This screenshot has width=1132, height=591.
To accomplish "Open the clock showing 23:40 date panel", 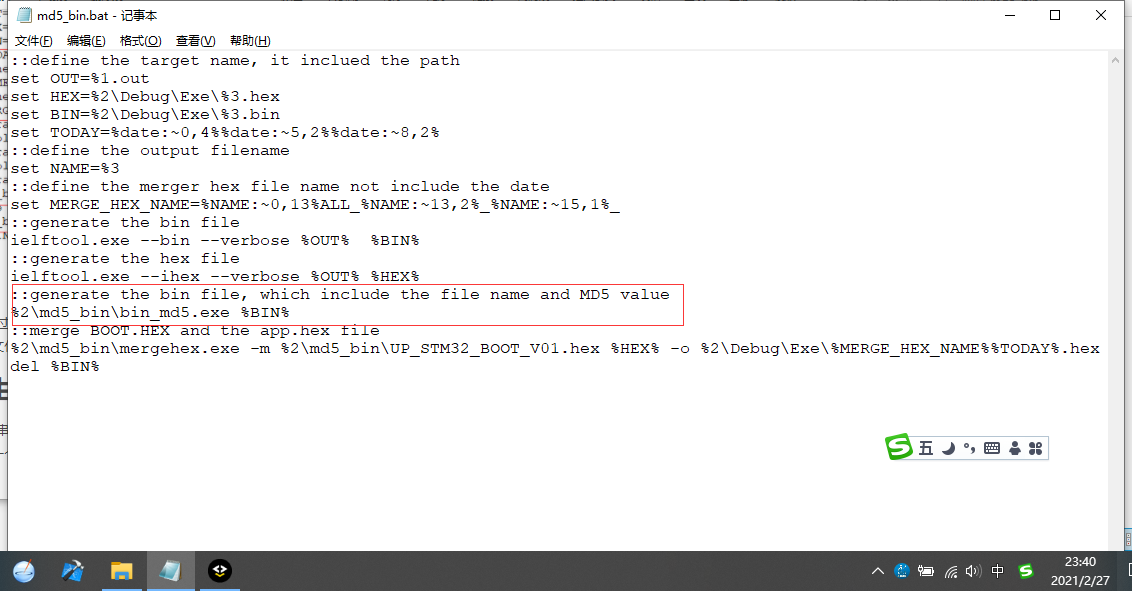I will point(1080,571).
